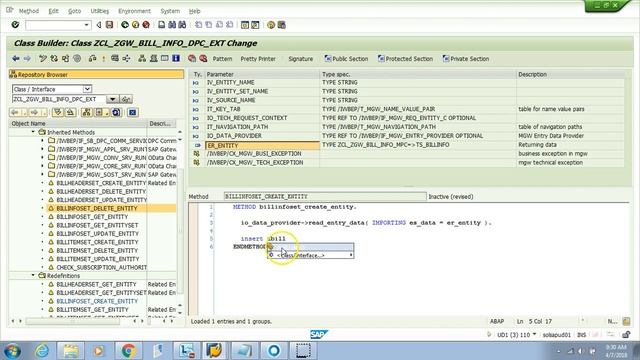Click the Customize Local Layout icon
The image size is (640, 360).
(281, 25)
